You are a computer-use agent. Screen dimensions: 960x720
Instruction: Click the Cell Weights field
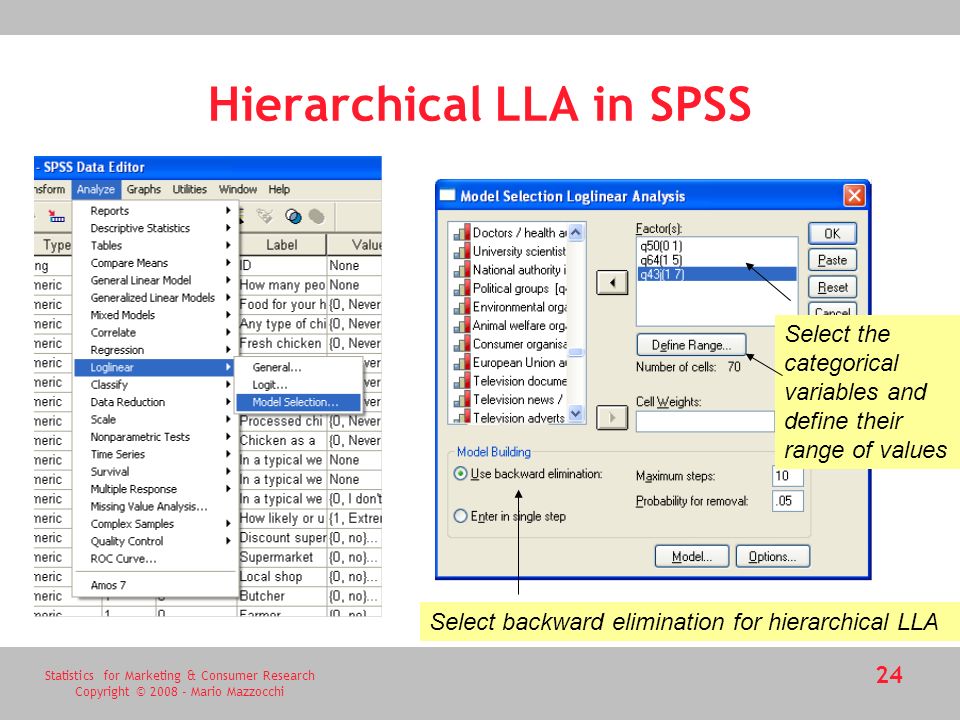705,422
